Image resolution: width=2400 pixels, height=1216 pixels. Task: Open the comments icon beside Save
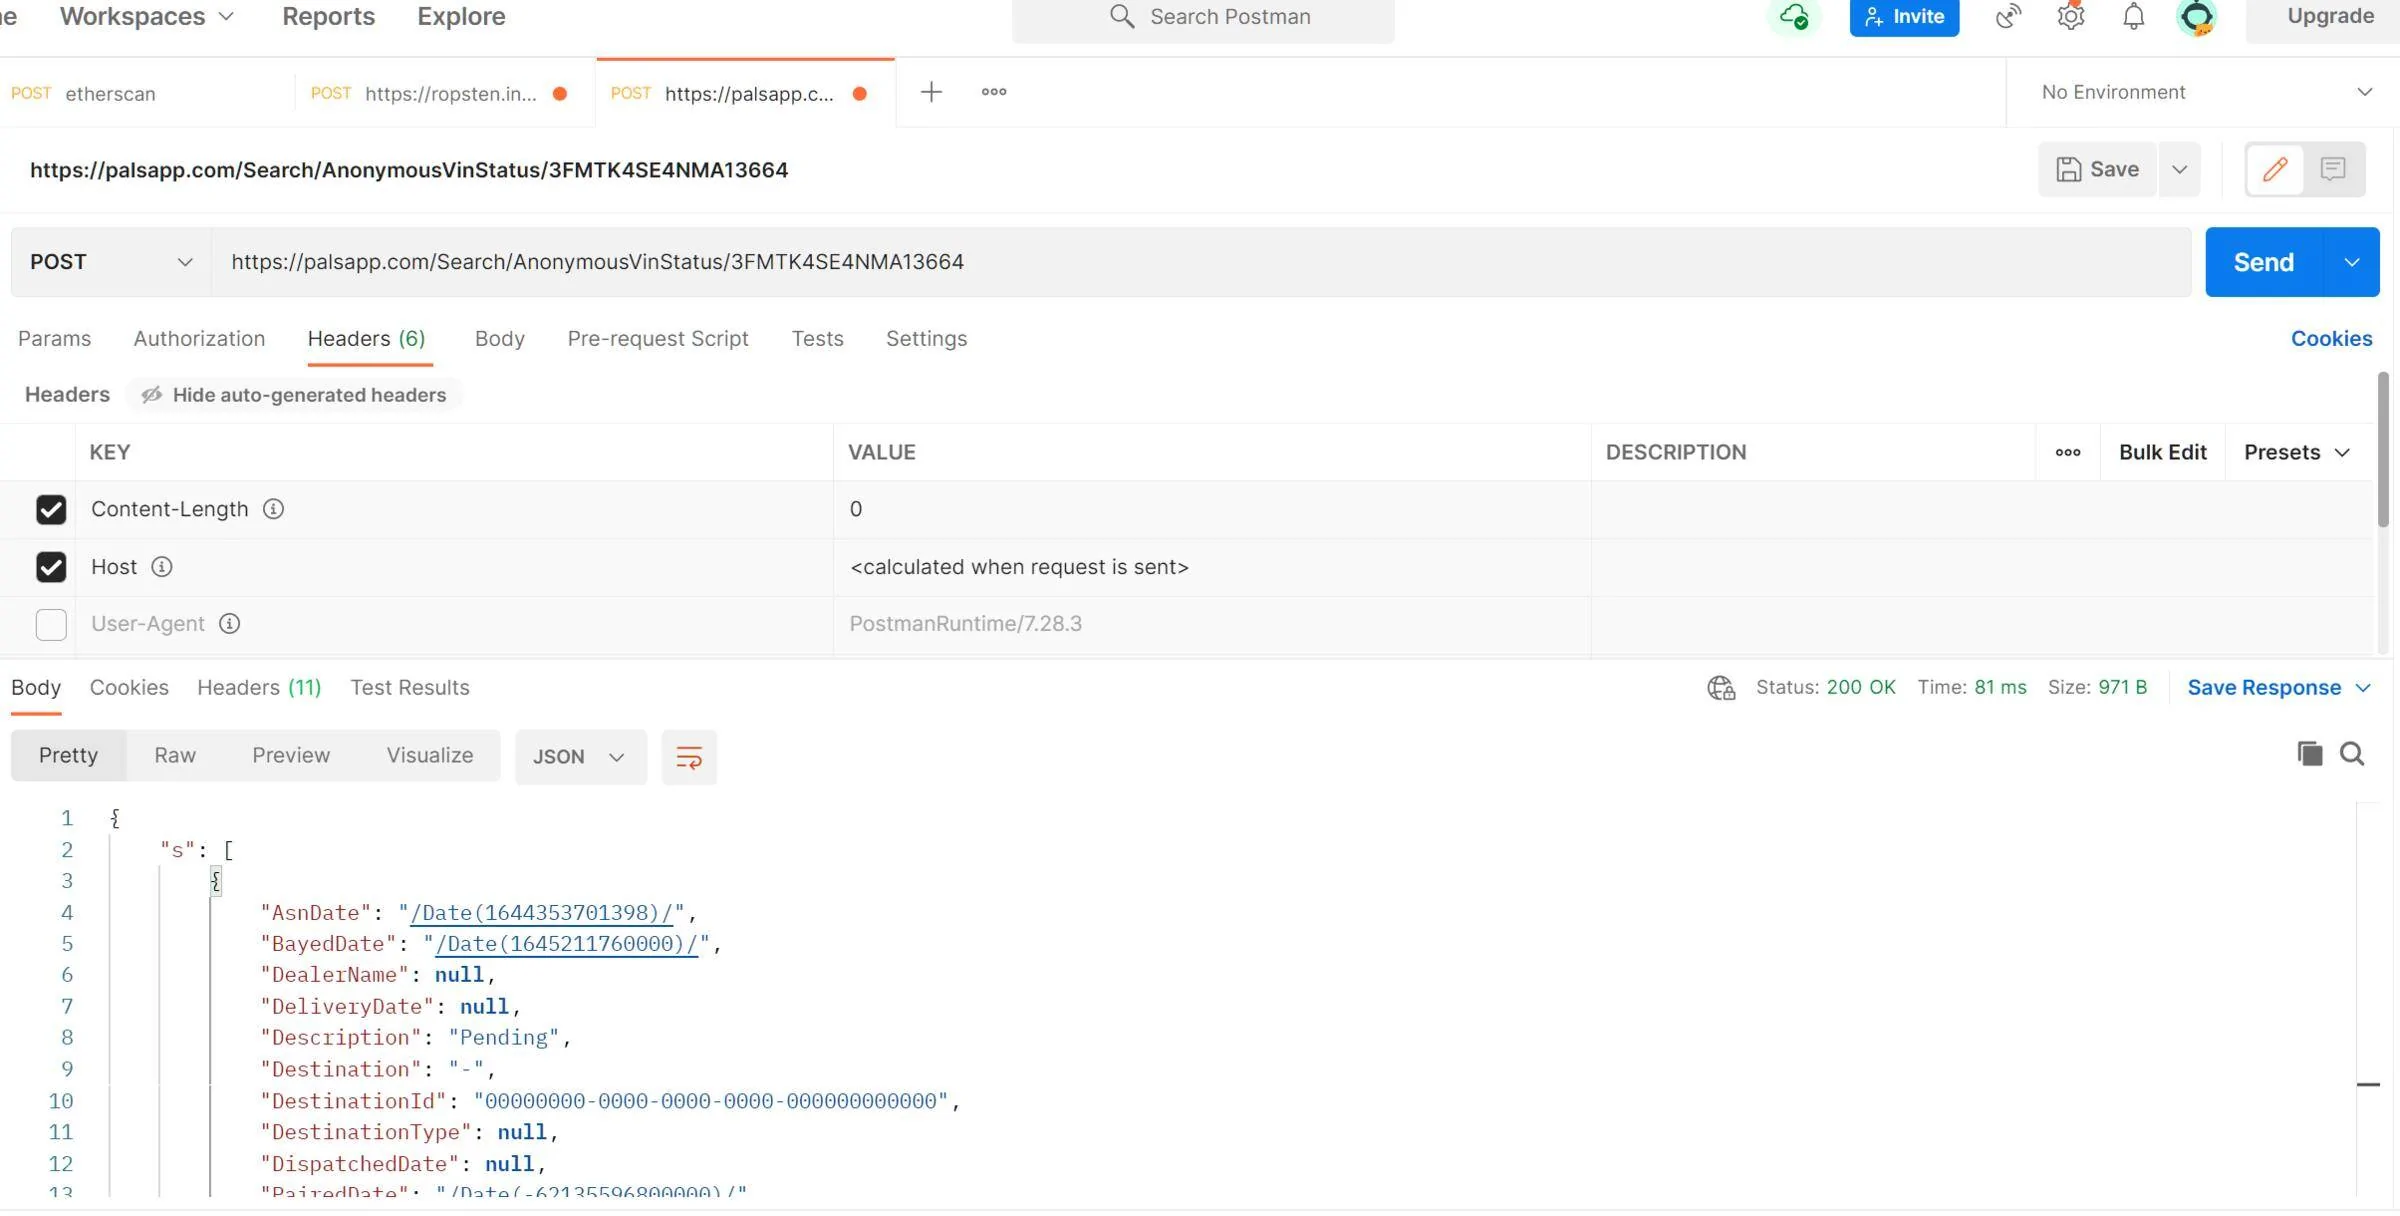(x=2333, y=169)
